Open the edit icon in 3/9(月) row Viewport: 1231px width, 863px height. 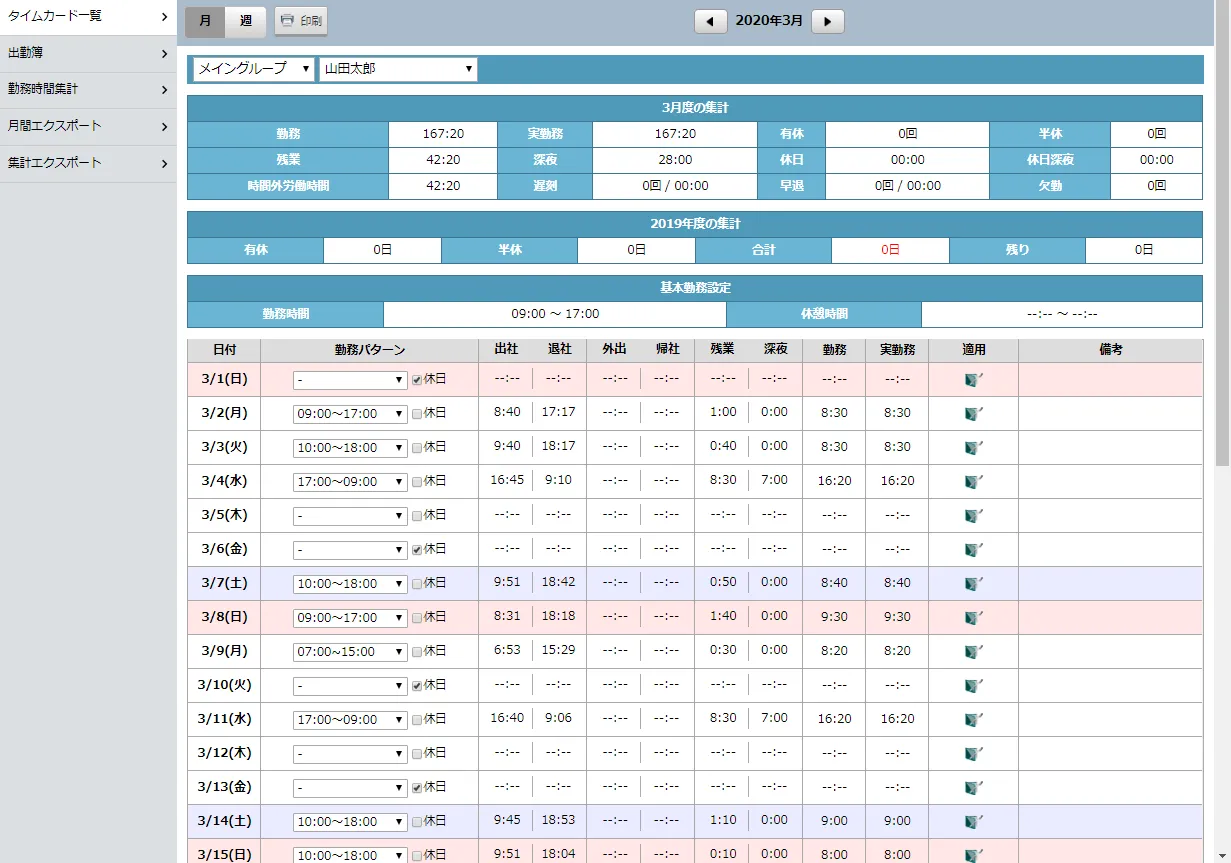[972, 651]
